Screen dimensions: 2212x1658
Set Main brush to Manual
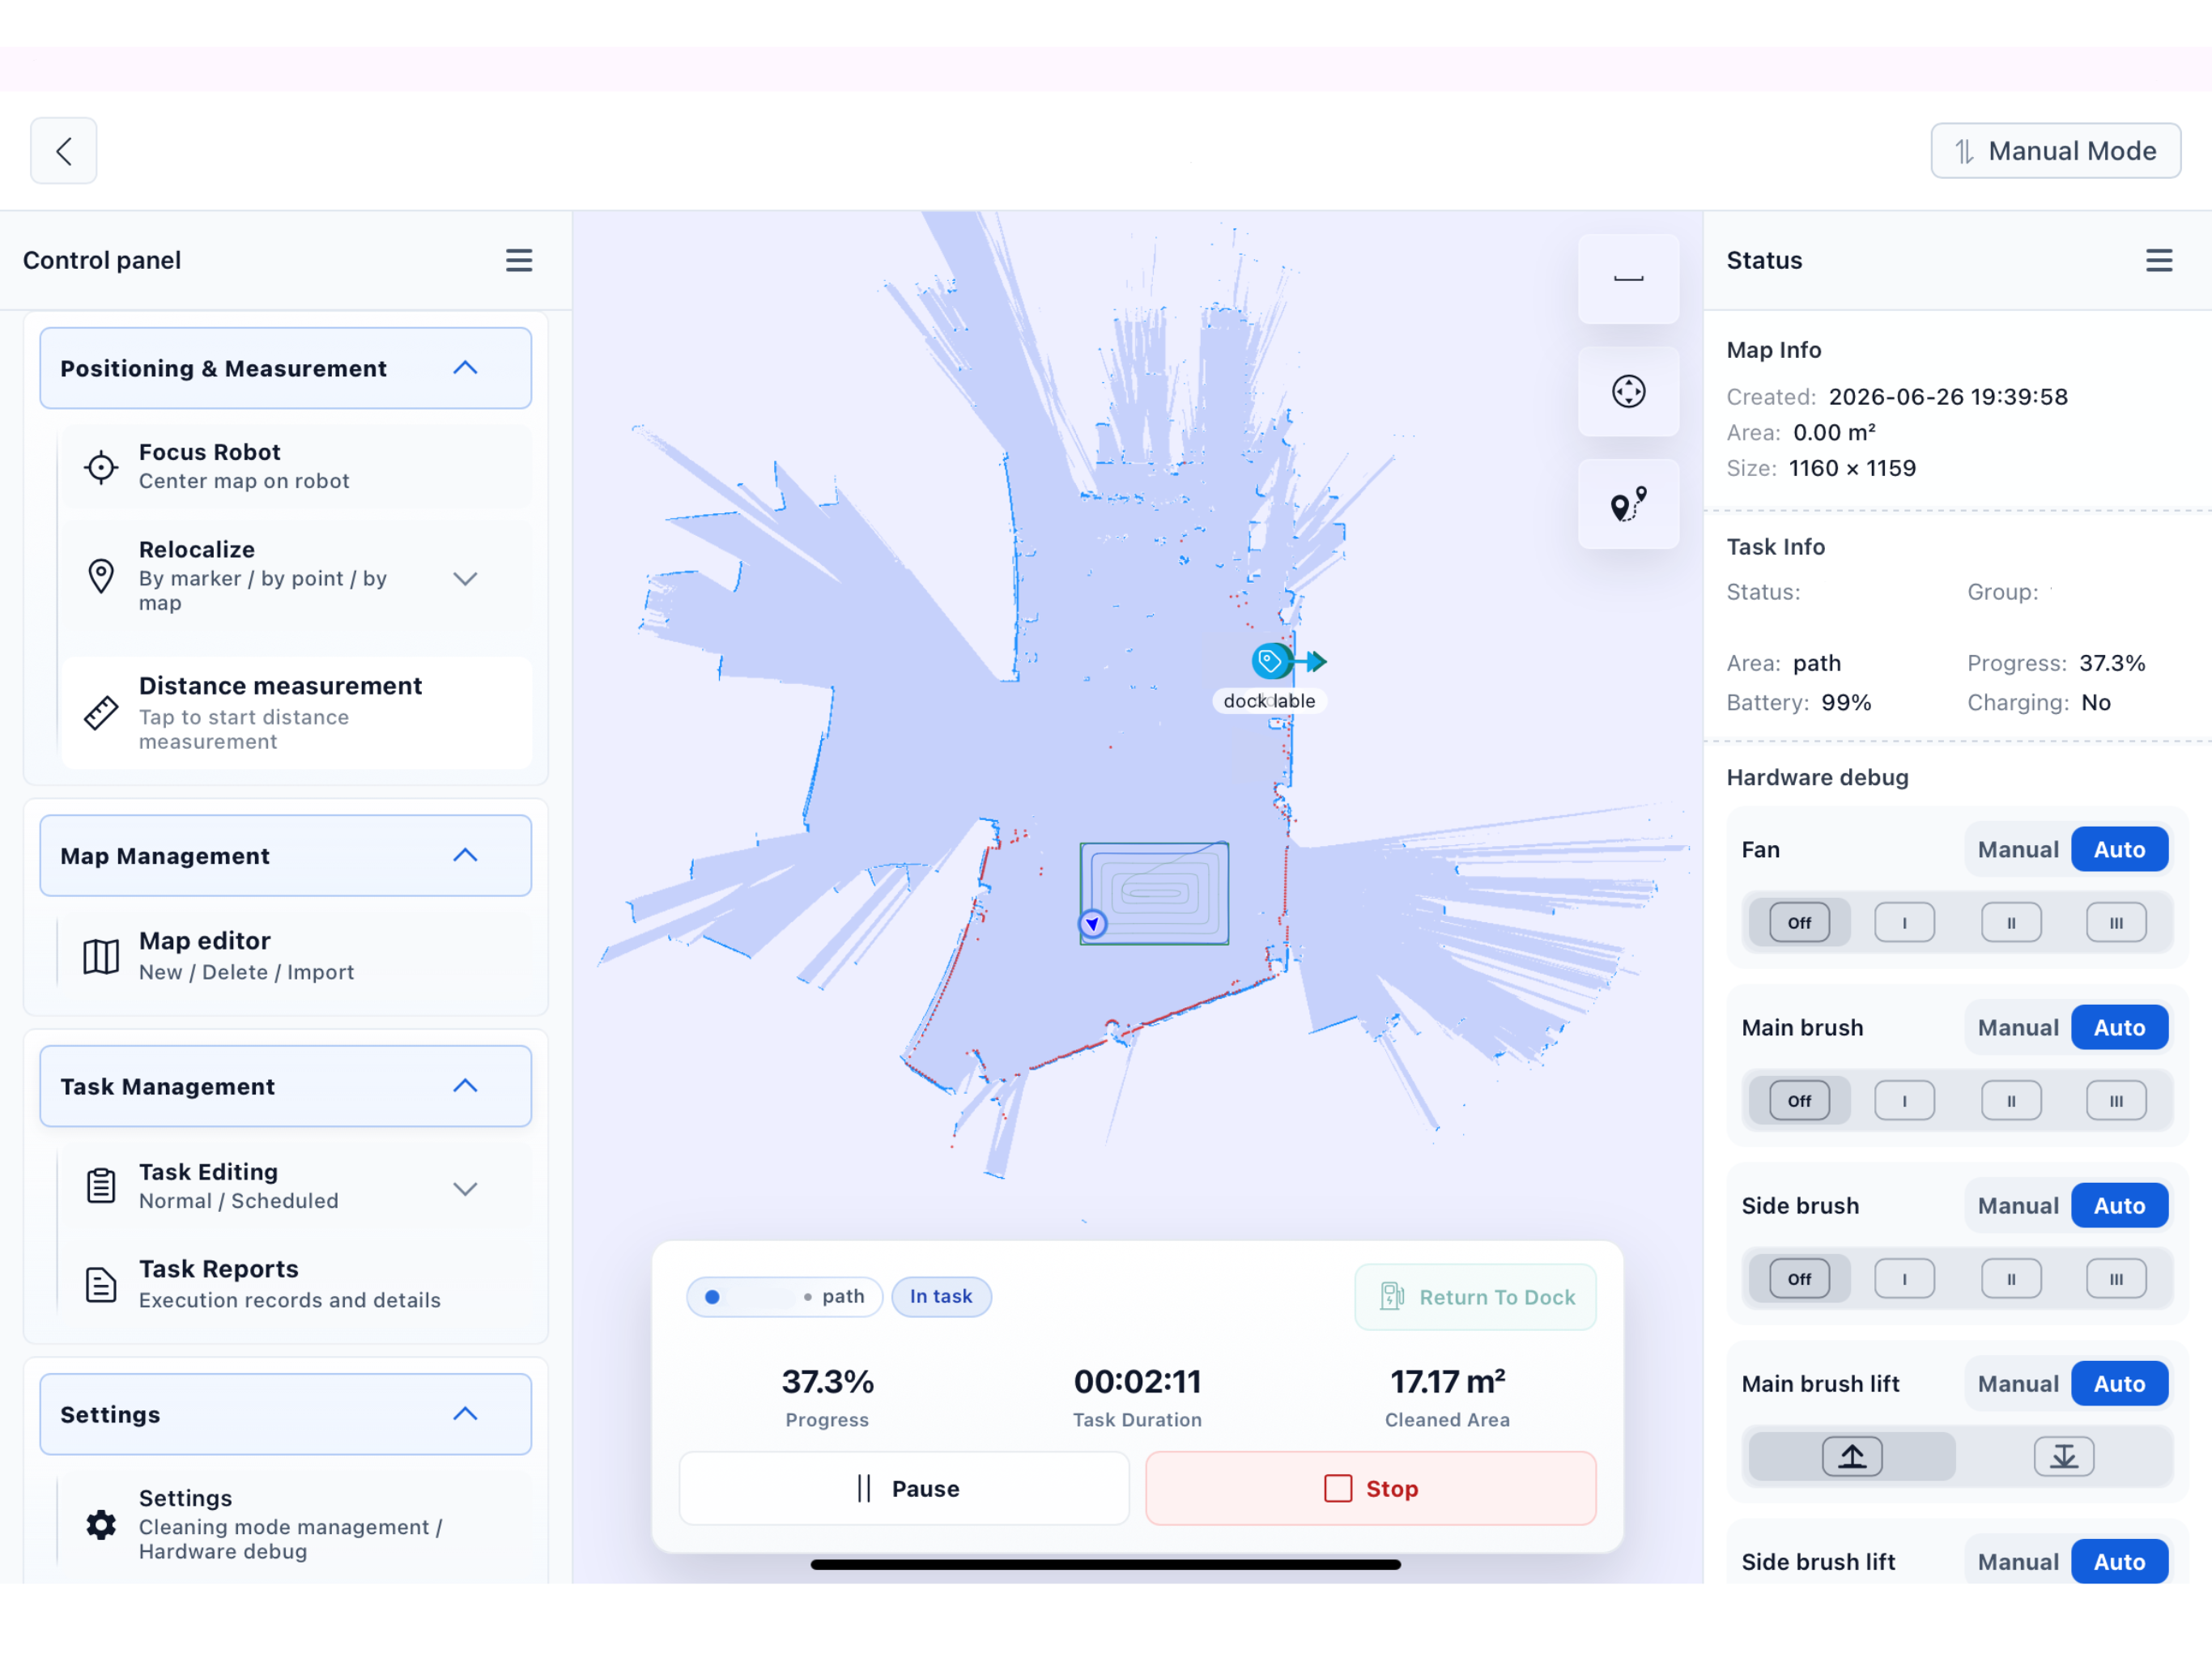(x=2017, y=1028)
